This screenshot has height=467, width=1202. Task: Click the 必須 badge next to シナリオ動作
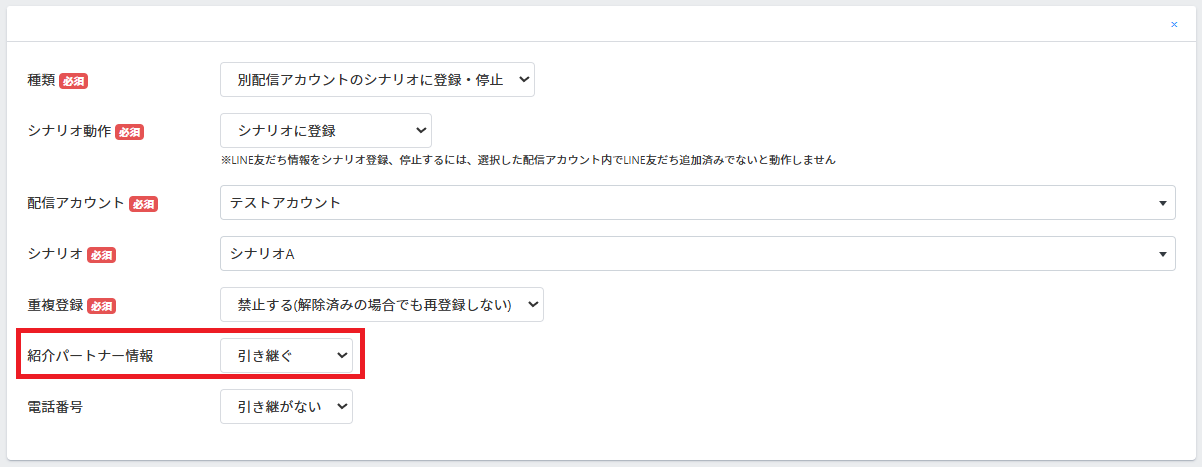[x=130, y=132]
